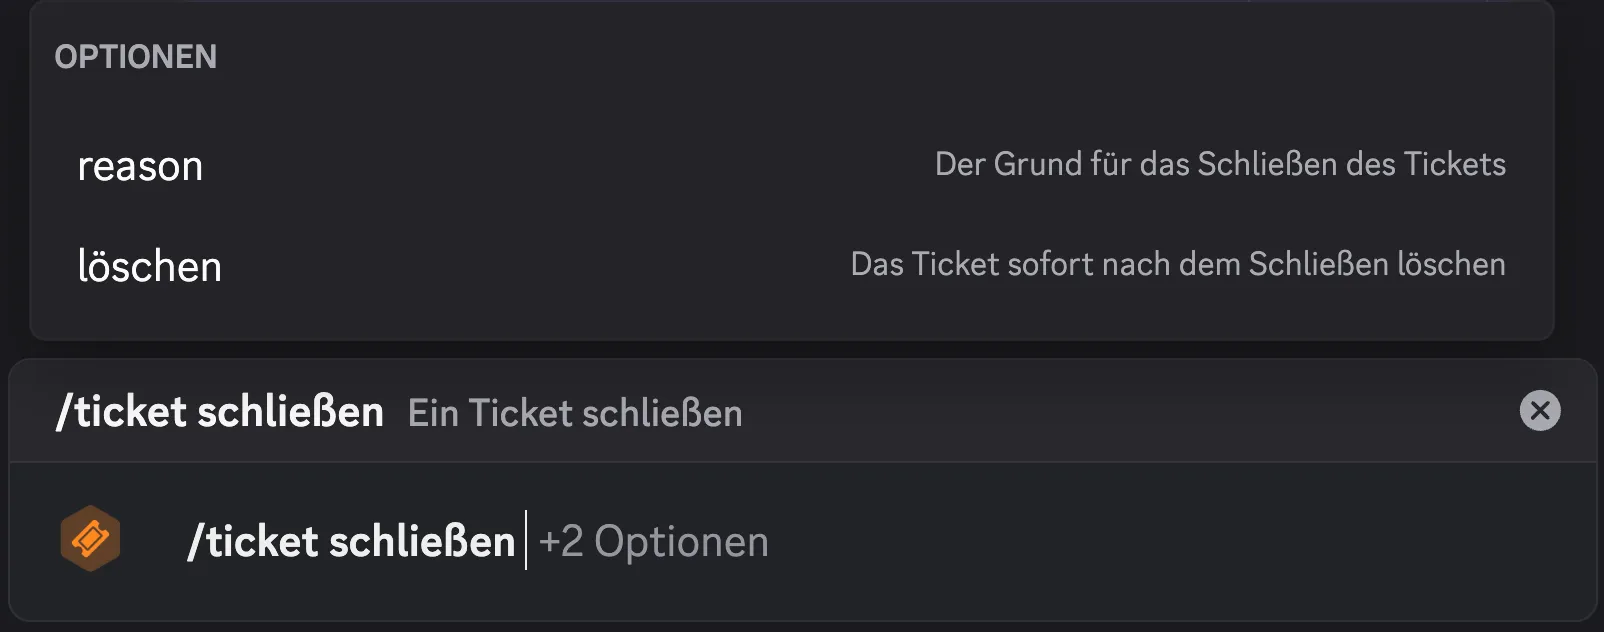The image size is (1604, 632).
Task: Click the Ein Ticket schließen subtitle
Action: tap(574, 412)
